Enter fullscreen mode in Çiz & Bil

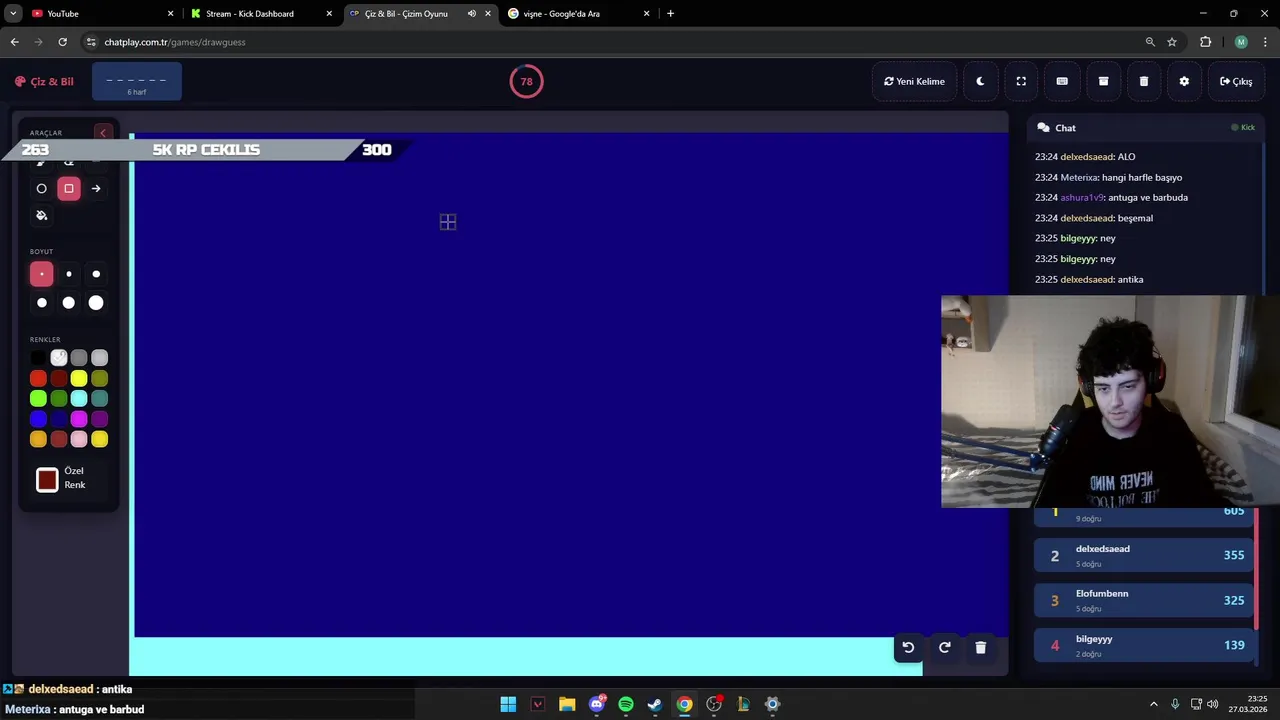1021,81
